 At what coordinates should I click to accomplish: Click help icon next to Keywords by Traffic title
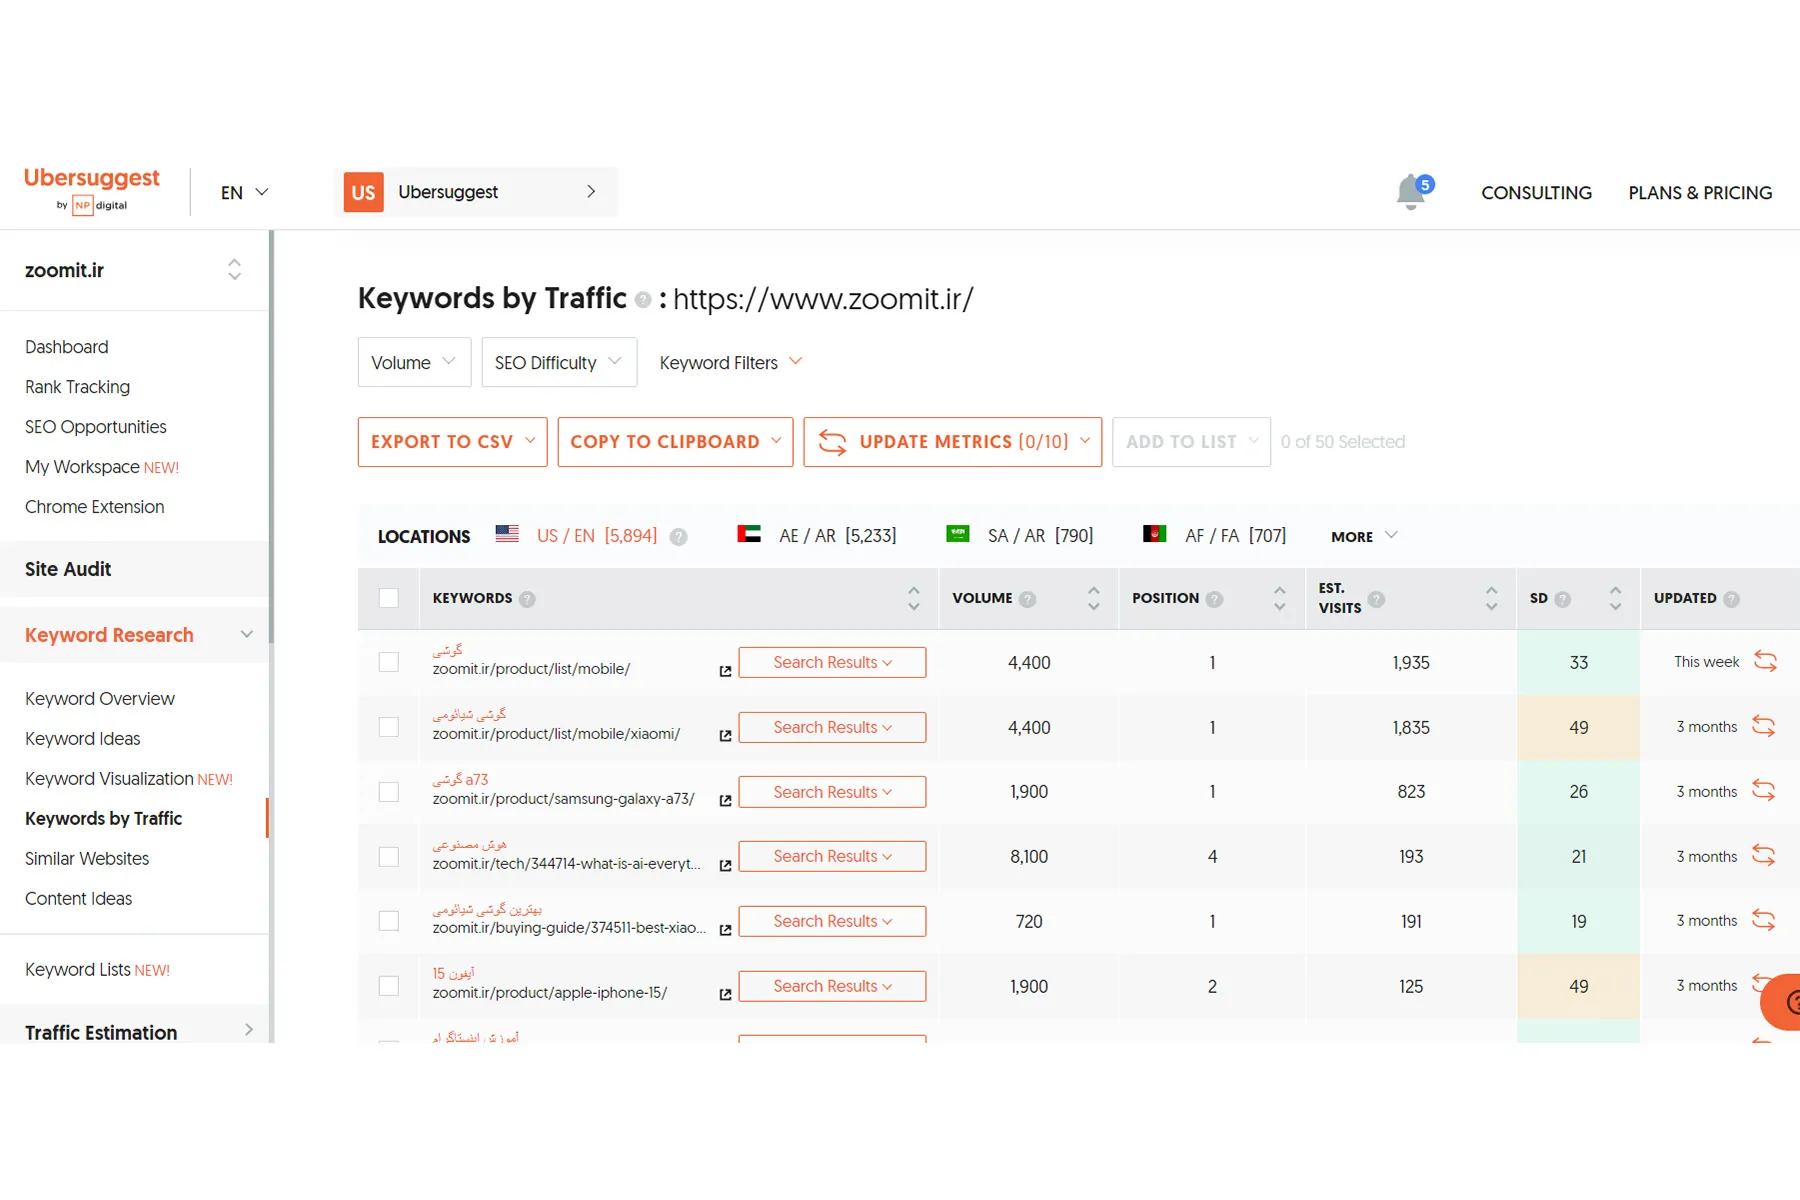[643, 300]
